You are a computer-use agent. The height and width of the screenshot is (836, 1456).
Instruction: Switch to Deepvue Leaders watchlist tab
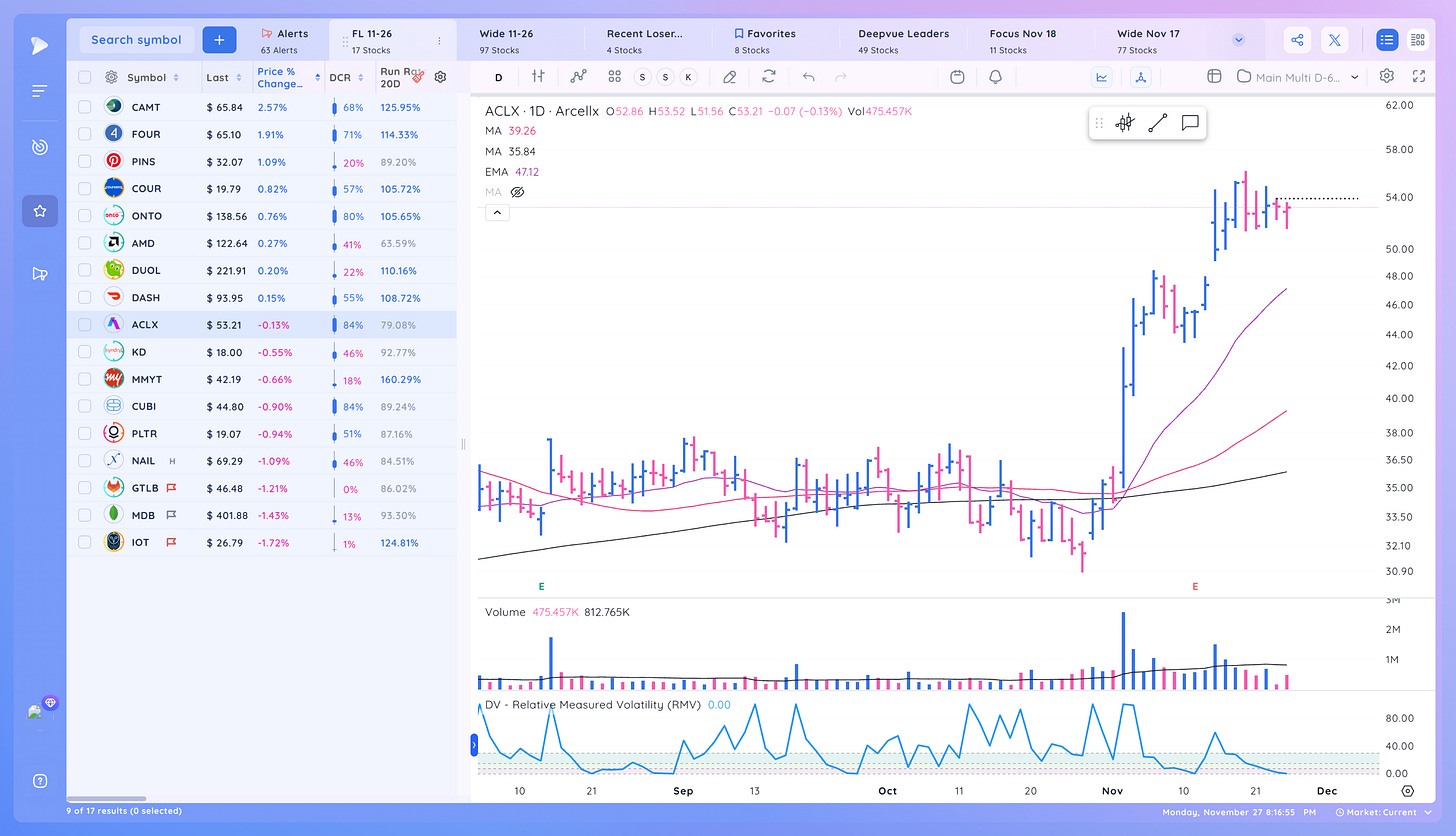(x=903, y=40)
